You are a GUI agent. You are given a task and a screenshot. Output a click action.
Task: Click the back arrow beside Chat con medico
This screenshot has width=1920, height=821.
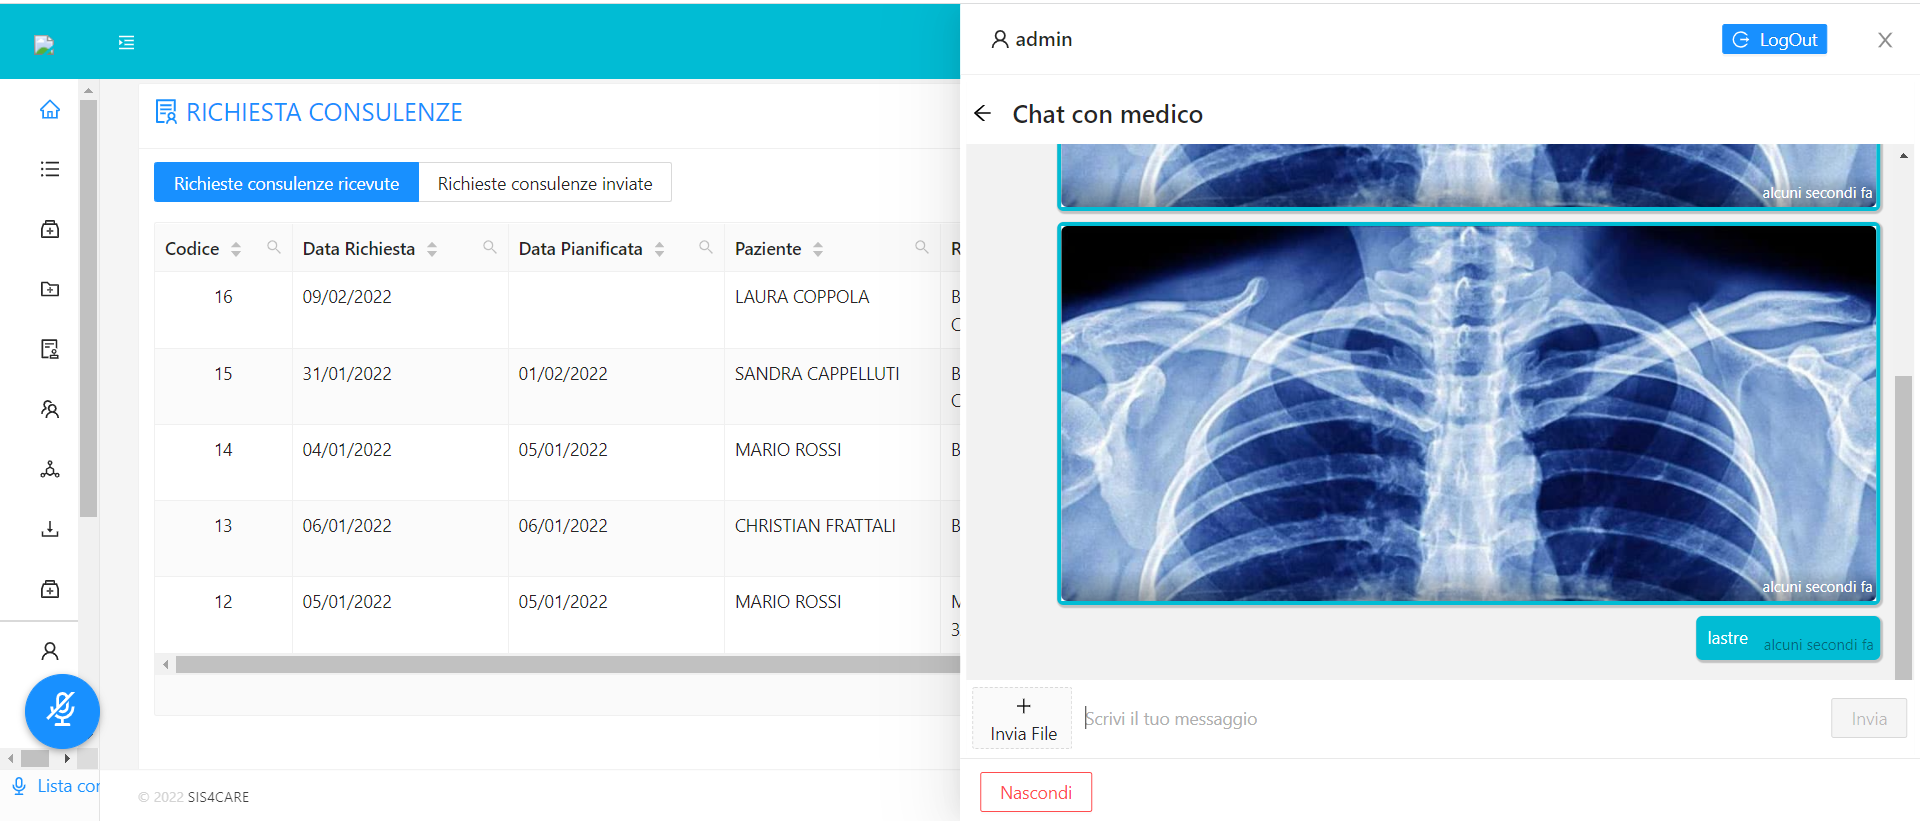982,114
